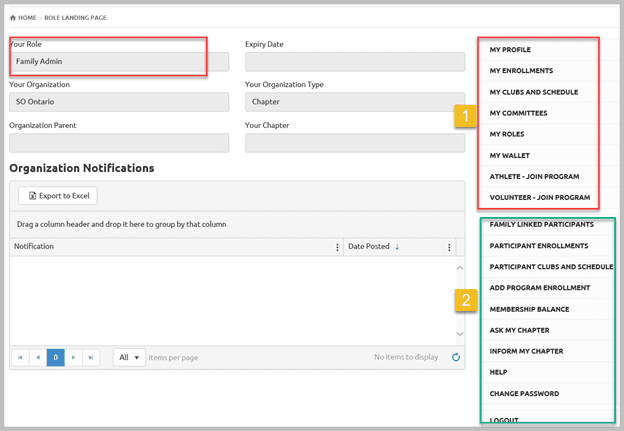Open MEMBERSHIP BALANCE

(529, 309)
